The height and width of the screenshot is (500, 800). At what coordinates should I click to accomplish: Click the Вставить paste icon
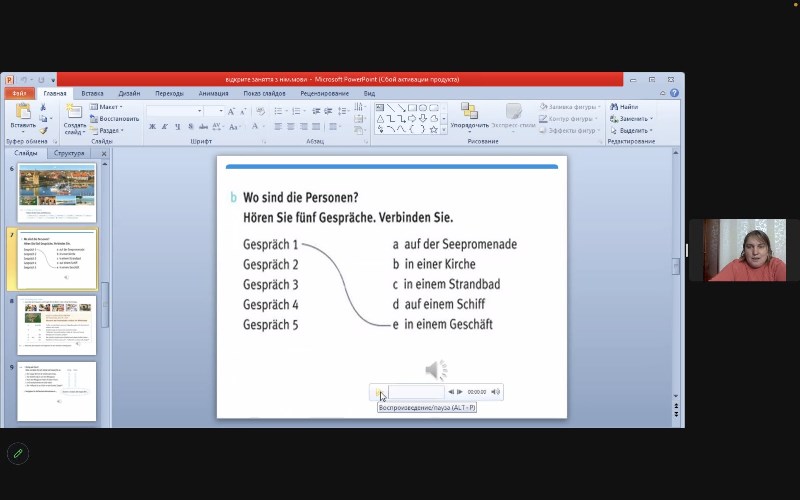click(22, 114)
